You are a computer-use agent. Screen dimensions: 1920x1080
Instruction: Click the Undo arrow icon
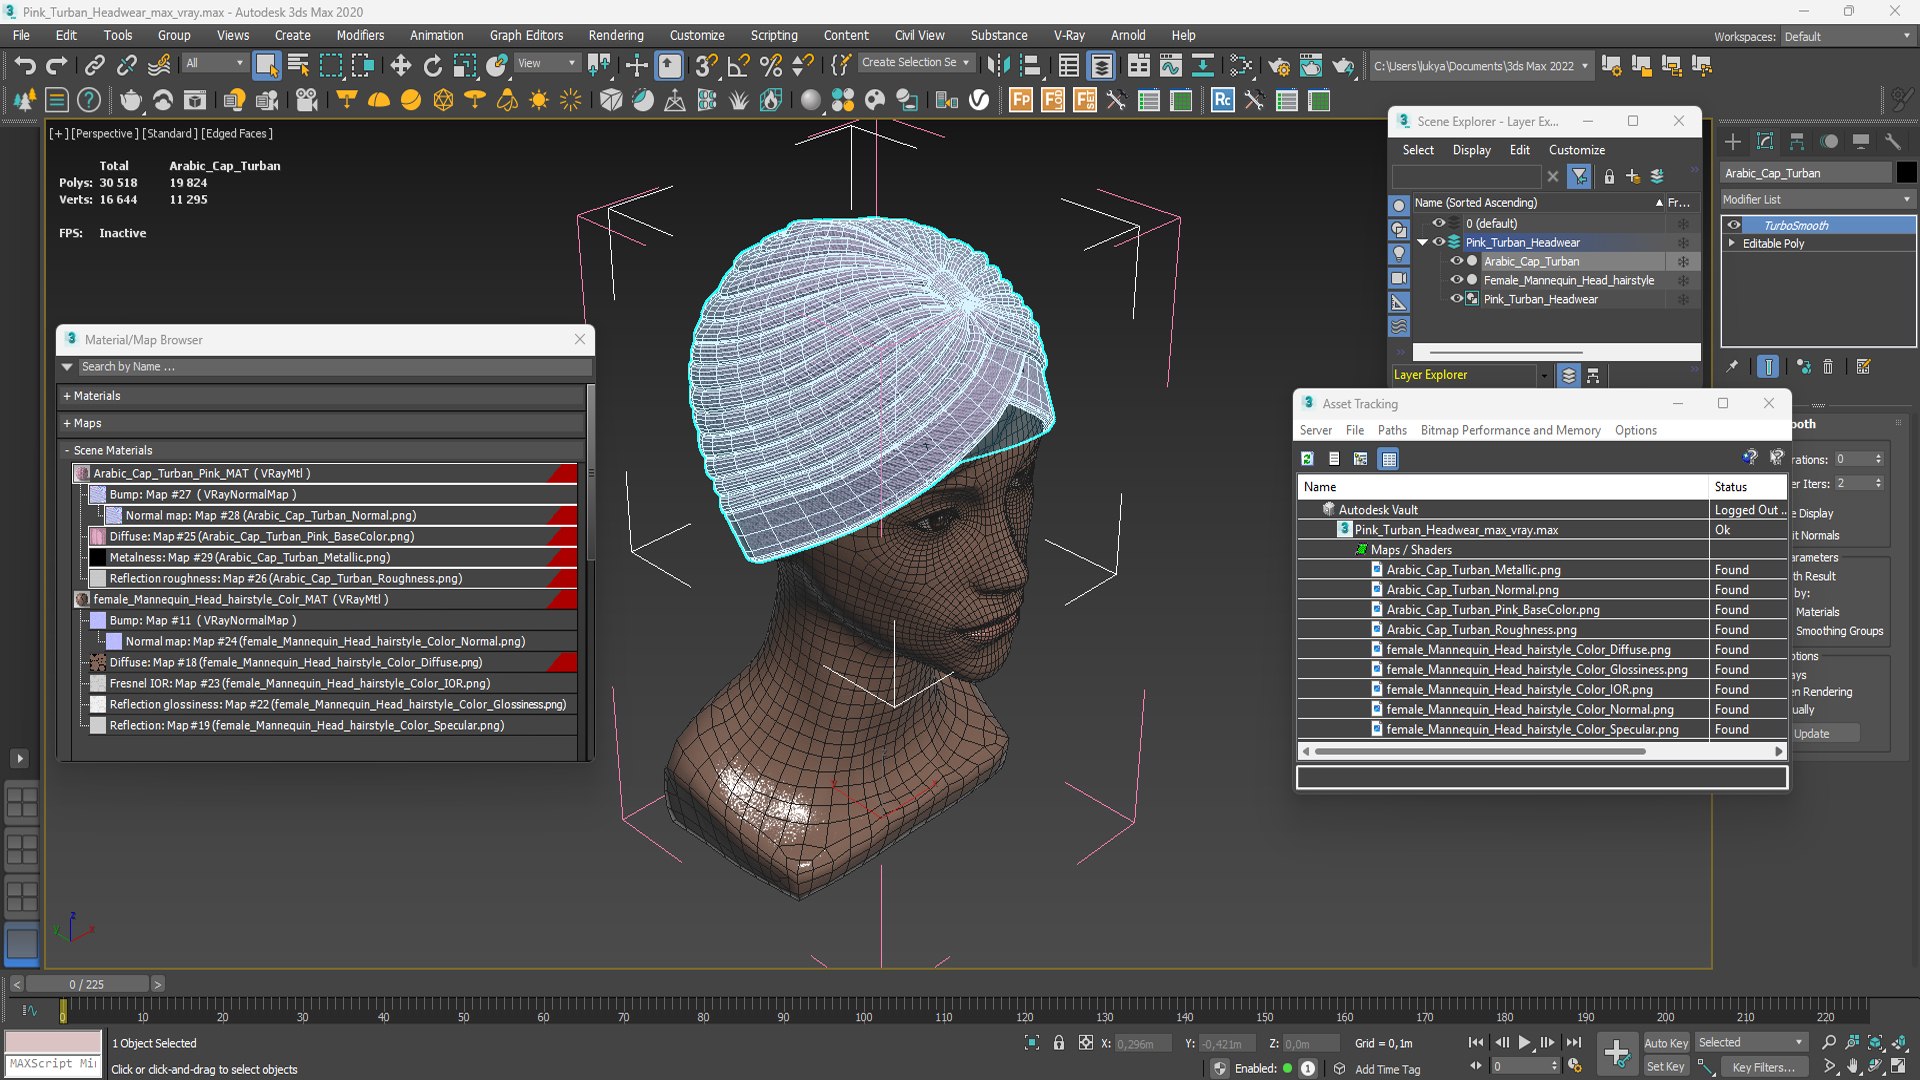click(x=24, y=66)
